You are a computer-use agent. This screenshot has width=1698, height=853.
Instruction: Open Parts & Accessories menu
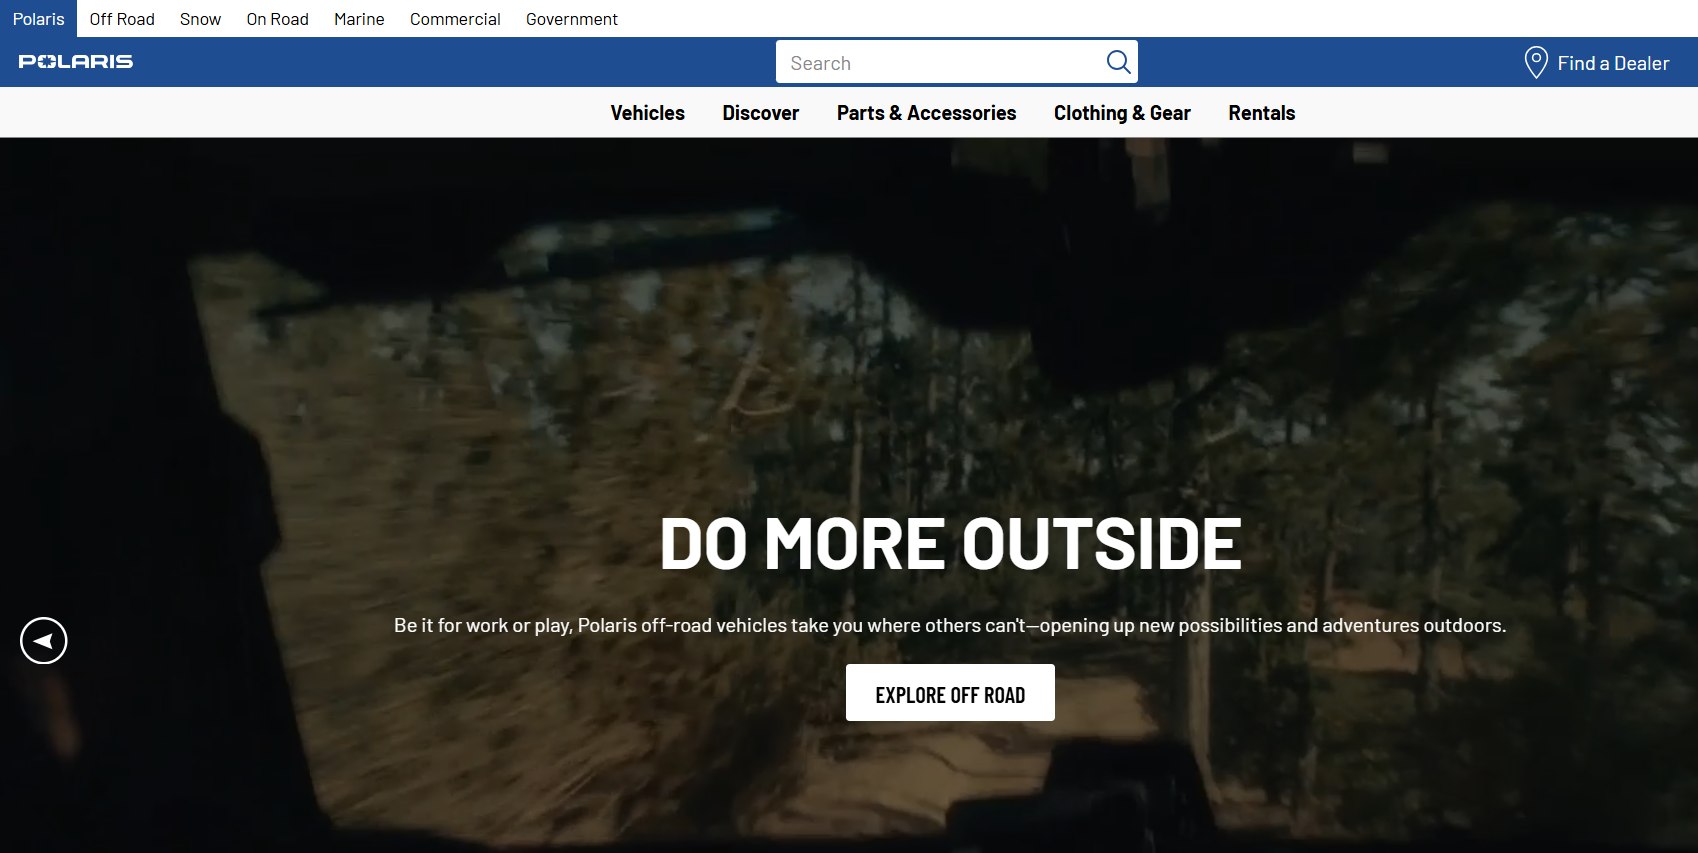click(x=926, y=113)
